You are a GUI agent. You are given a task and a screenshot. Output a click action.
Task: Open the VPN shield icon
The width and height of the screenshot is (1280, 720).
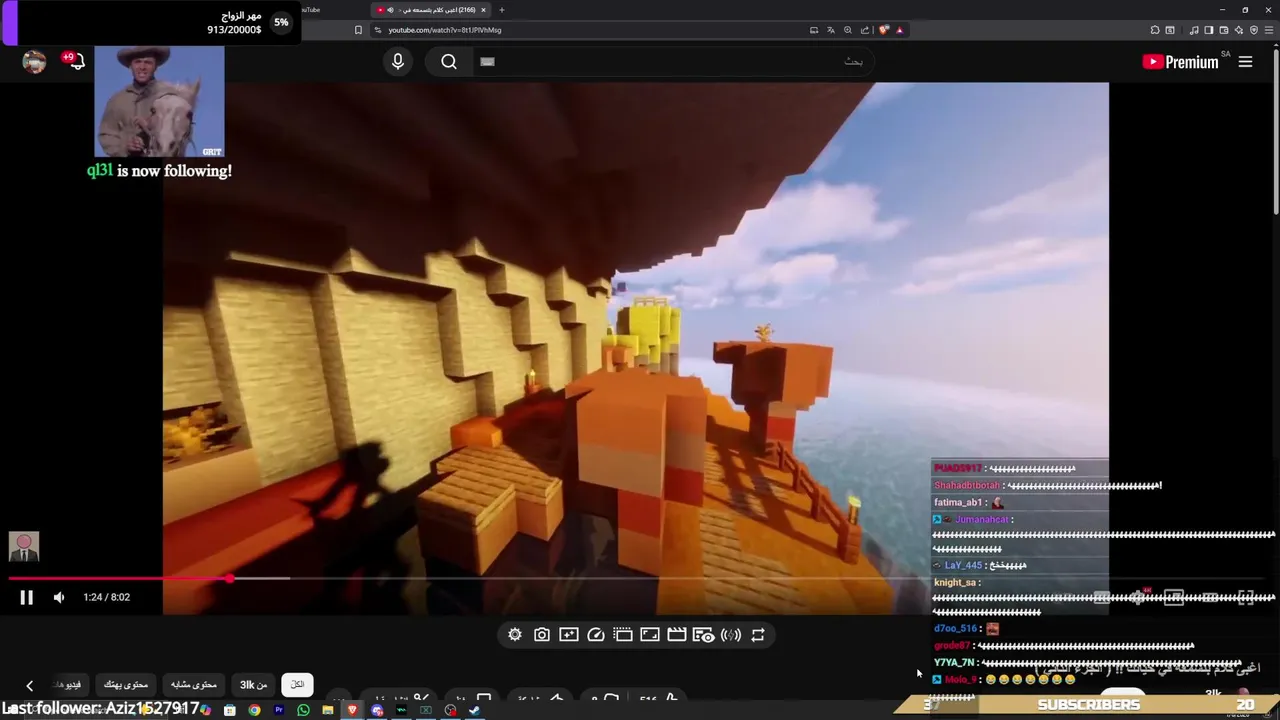[1254, 30]
